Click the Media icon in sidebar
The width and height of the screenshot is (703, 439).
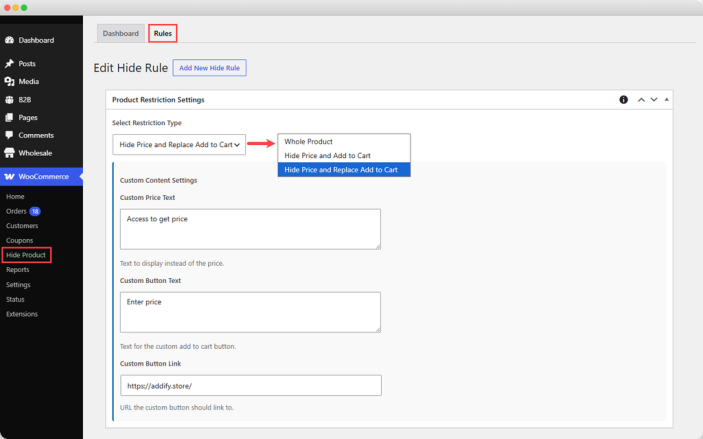pyautogui.click(x=9, y=82)
